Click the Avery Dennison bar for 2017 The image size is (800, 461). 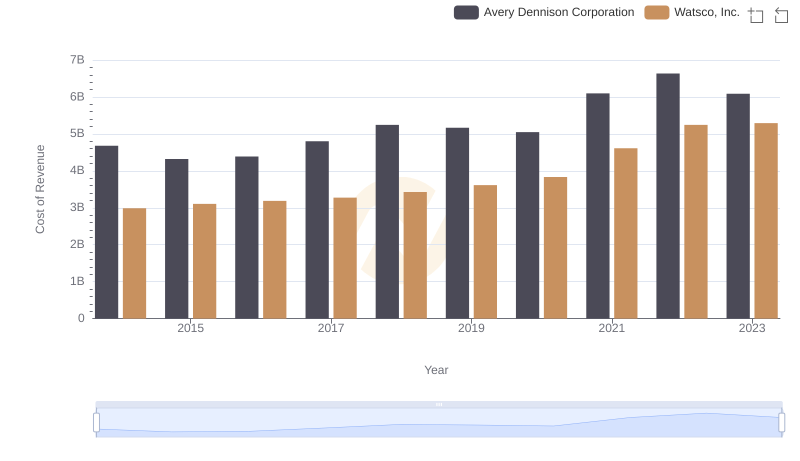(317, 230)
